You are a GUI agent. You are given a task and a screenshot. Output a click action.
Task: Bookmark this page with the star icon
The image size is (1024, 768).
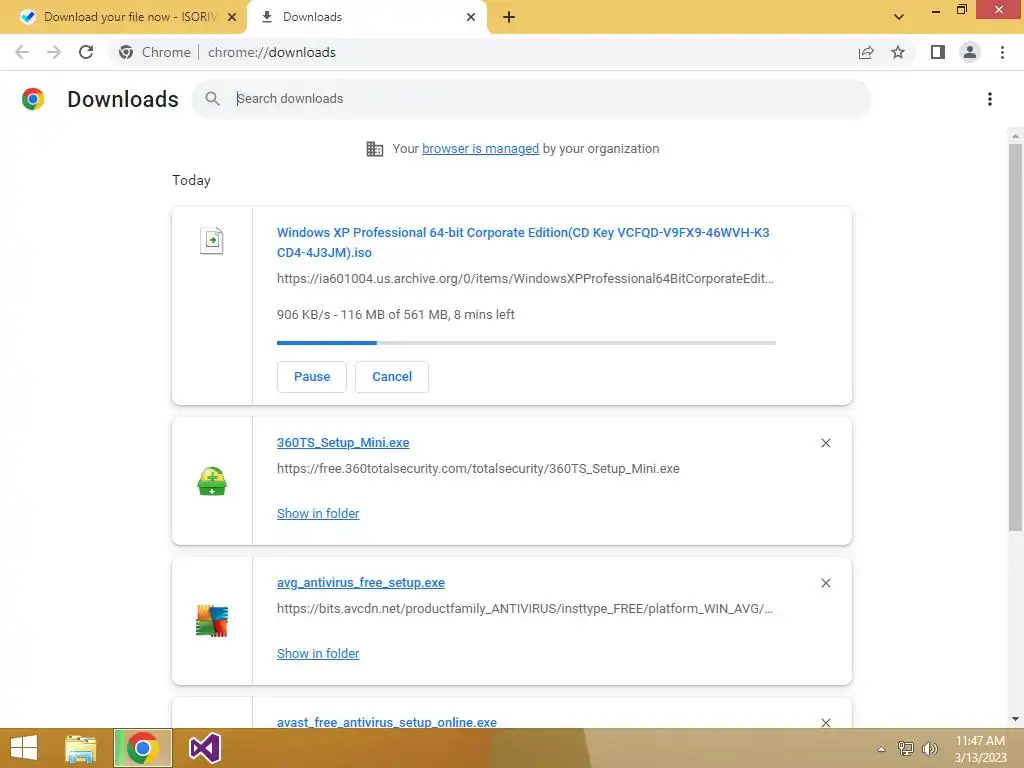tap(898, 52)
